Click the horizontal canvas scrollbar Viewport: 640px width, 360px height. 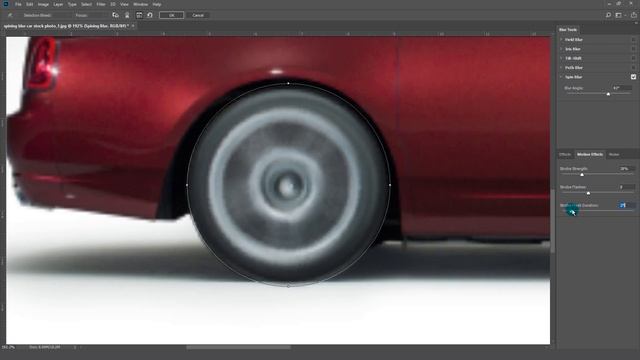(238, 347)
